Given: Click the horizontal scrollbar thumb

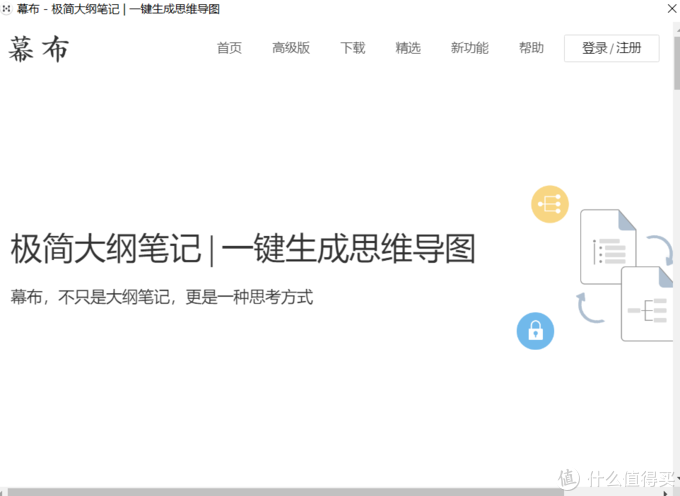Looking at the screenshot, I should [285, 492].
